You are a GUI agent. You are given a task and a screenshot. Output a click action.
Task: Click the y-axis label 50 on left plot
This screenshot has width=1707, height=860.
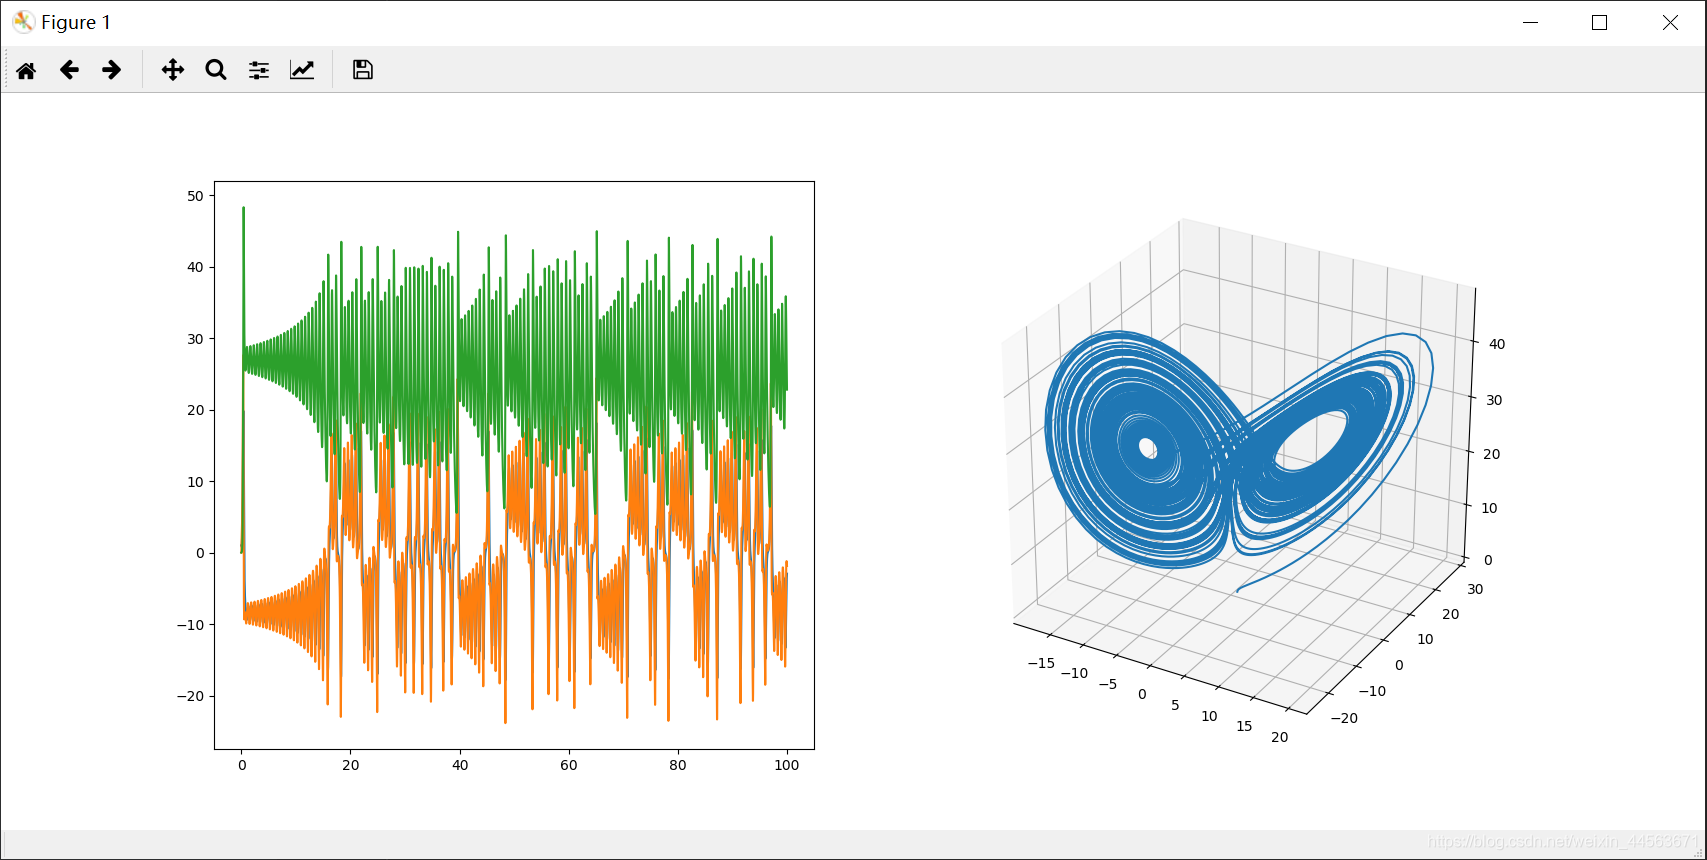click(195, 196)
